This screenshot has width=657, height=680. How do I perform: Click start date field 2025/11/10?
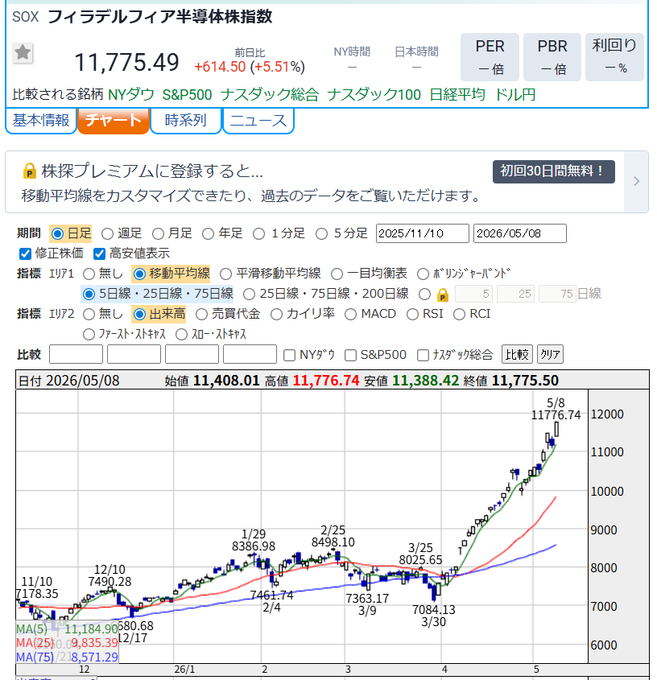point(422,233)
